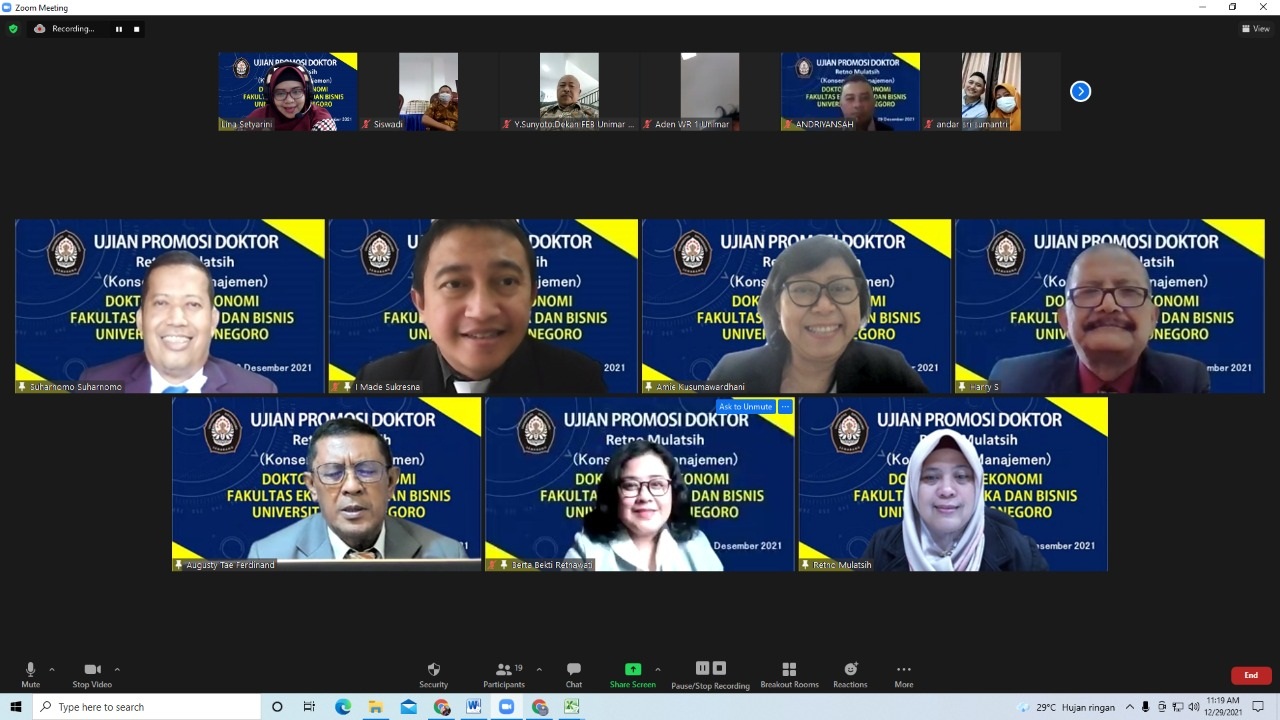The image size is (1280, 720).
Task: Expand share options arrow beside Share Screen
Action: tap(657, 670)
